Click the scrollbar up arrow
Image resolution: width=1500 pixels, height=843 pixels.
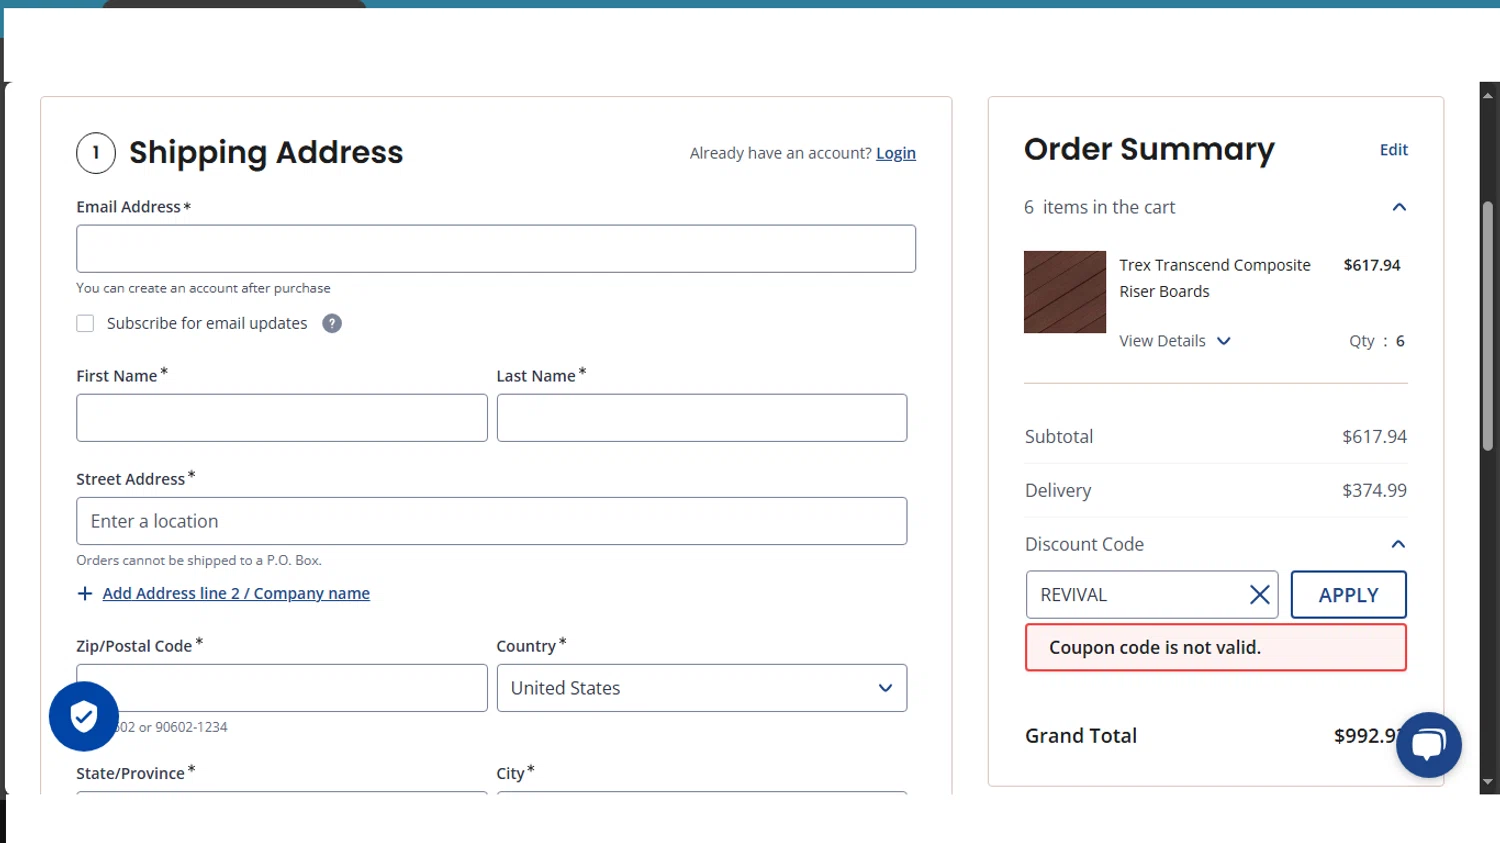pyautogui.click(x=1488, y=95)
